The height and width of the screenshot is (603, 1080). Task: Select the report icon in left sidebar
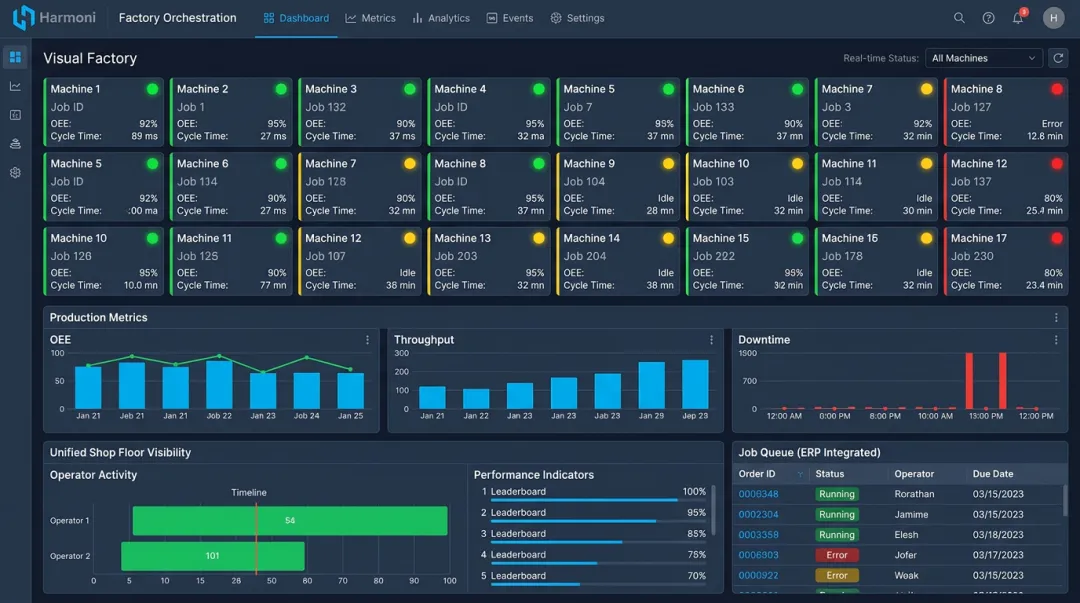point(15,115)
